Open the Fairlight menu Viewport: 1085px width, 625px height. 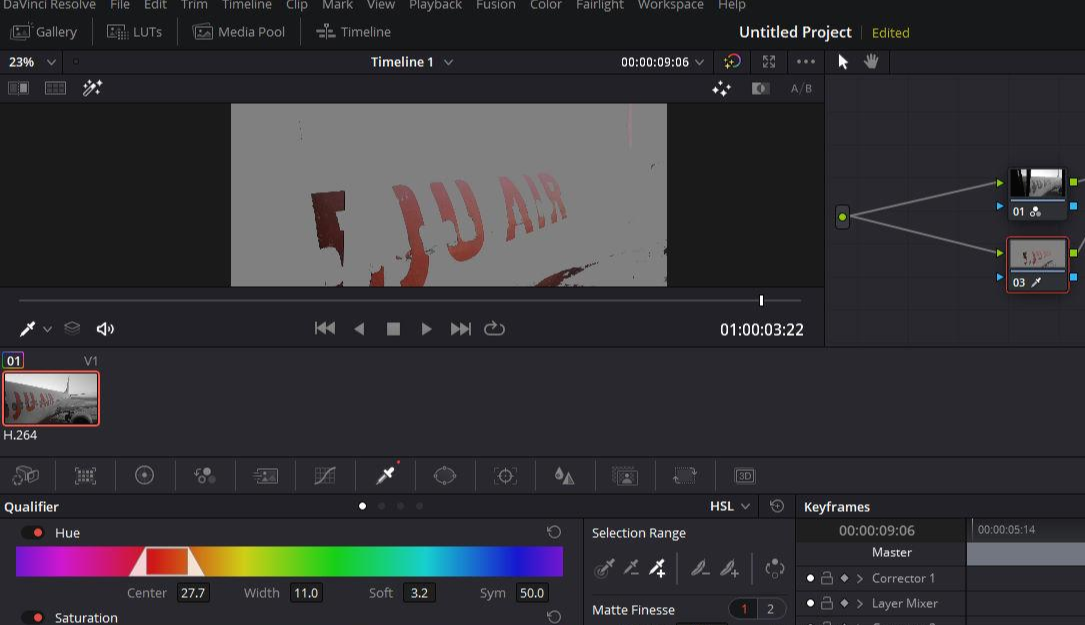click(x=599, y=5)
